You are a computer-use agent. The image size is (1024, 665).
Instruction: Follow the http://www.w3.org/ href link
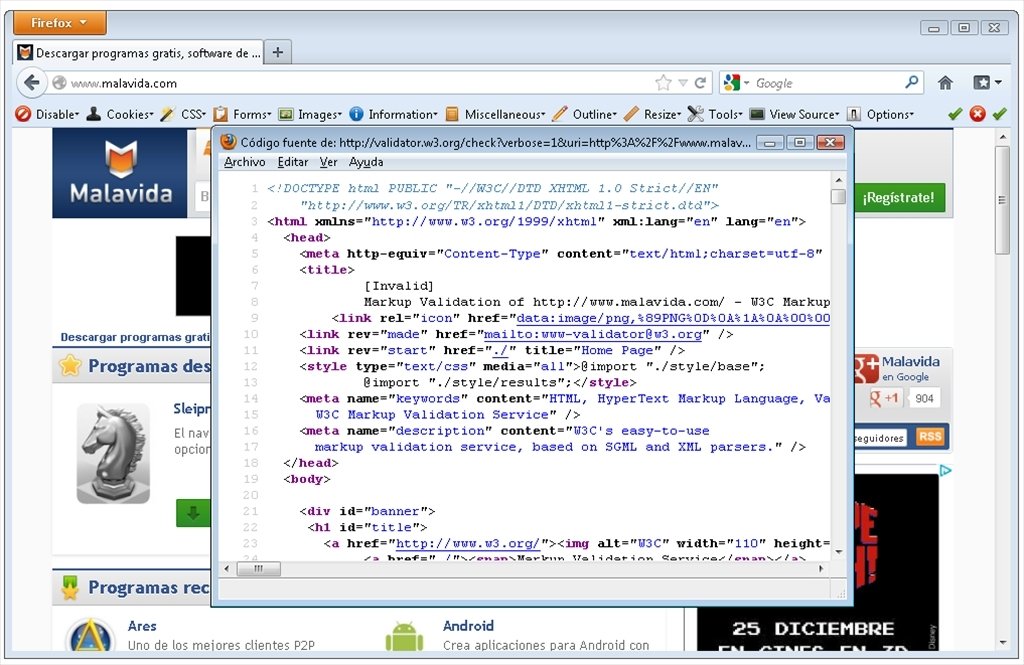tap(468, 543)
